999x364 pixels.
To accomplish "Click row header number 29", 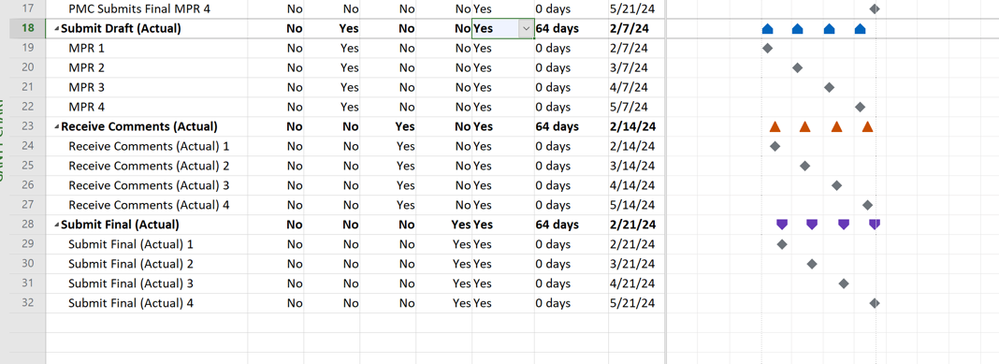I will [x=27, y=244].
